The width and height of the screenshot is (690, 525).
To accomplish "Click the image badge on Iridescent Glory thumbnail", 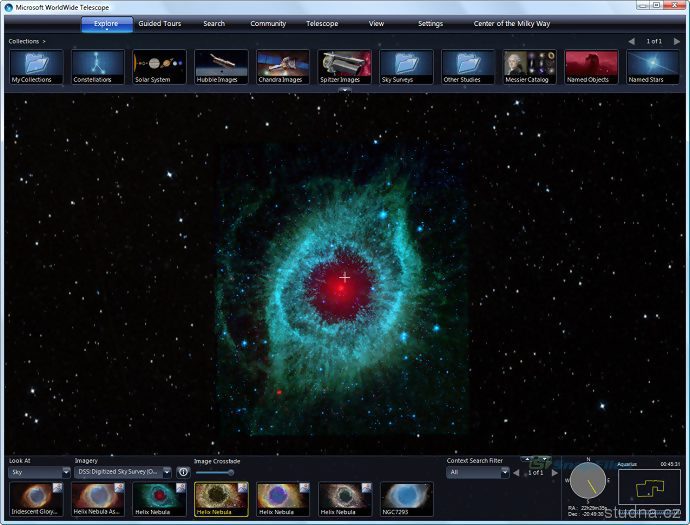I will (x=58, y=487).
